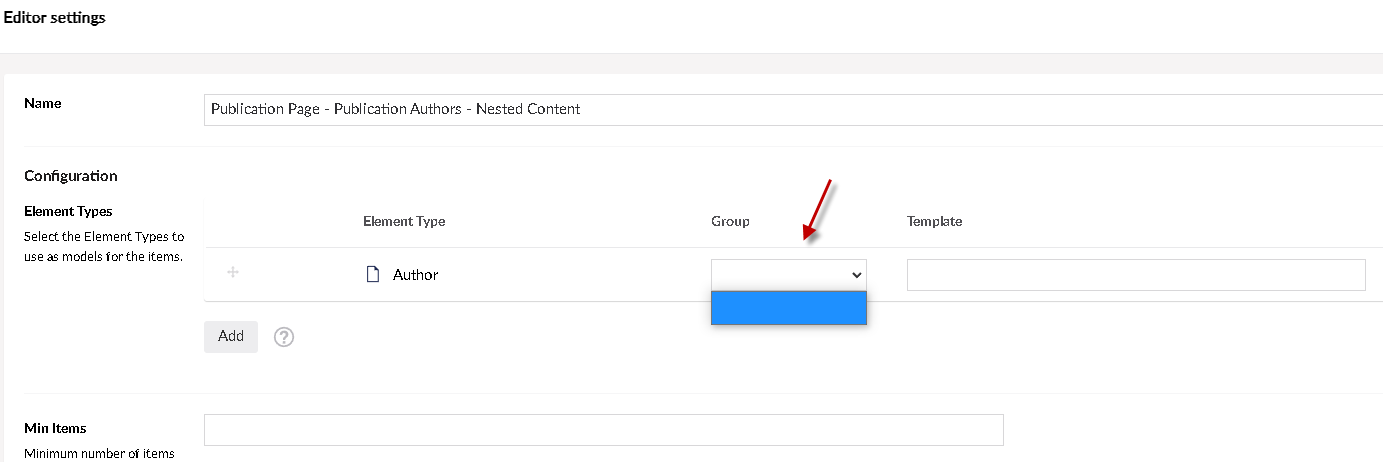The image size is (1383, 462).
Task: Open the Group dropdown for Author
Action: click(788, 275)
